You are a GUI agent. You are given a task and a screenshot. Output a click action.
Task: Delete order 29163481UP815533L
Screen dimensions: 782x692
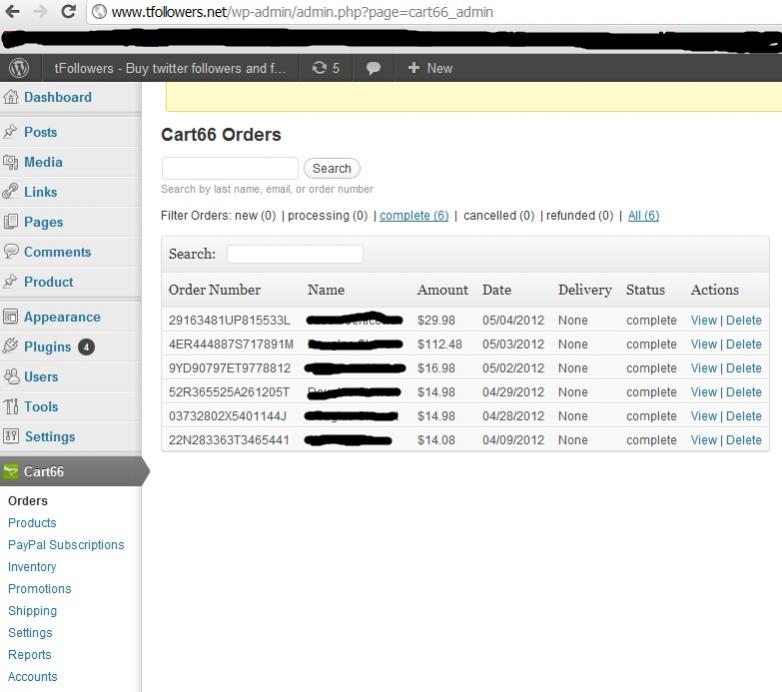pos(744,320)
